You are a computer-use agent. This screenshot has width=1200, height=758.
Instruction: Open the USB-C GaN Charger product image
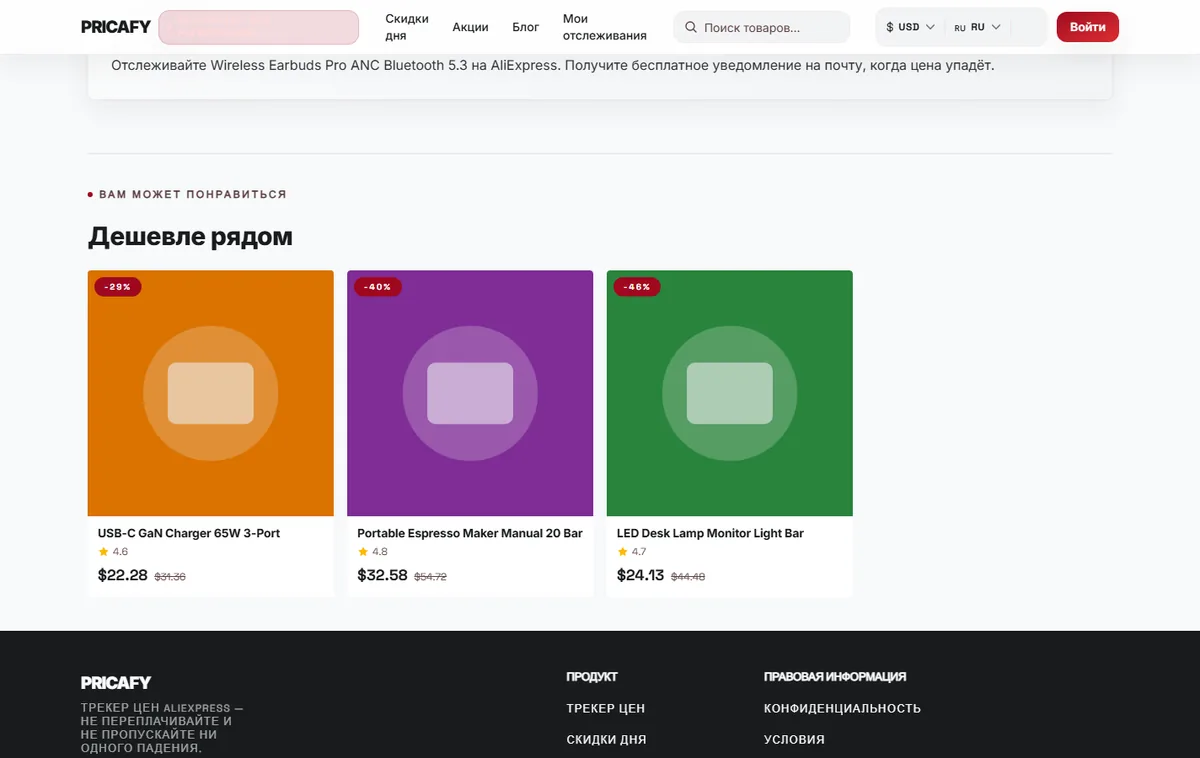tap(211, 393)
